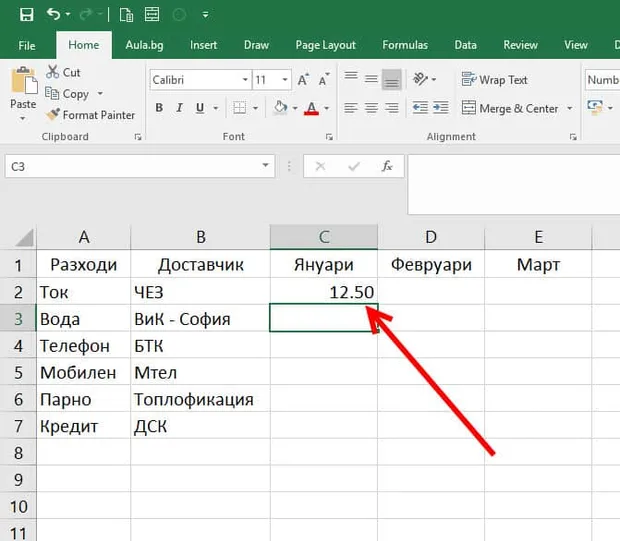Screen dimensions: 620x541
Task: Toggle Bottom Align
Action: pyautogui.click(x=391, y=79)
